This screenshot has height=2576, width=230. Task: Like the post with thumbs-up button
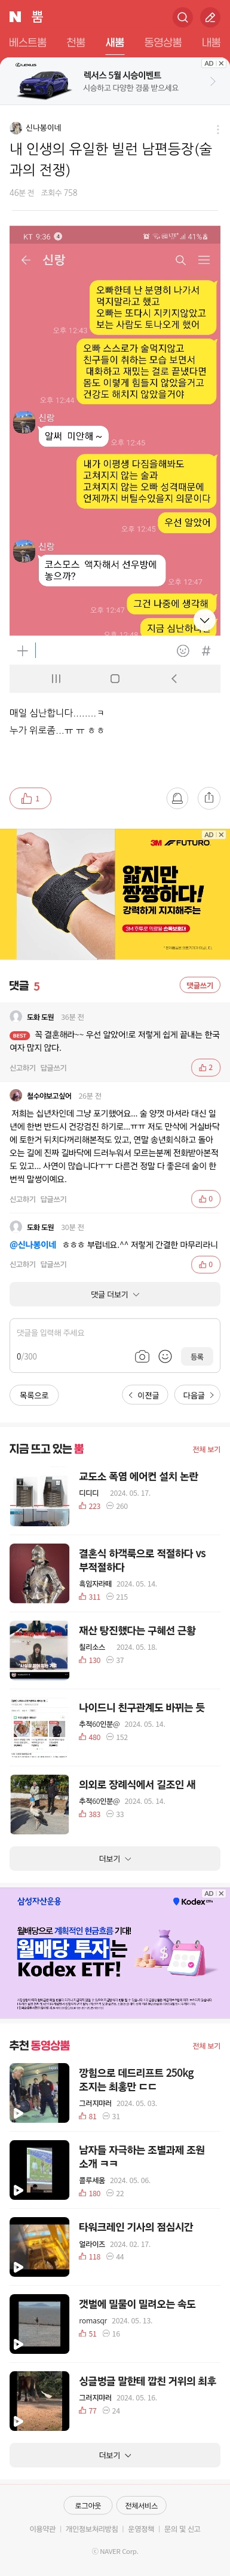coord(30,798)
